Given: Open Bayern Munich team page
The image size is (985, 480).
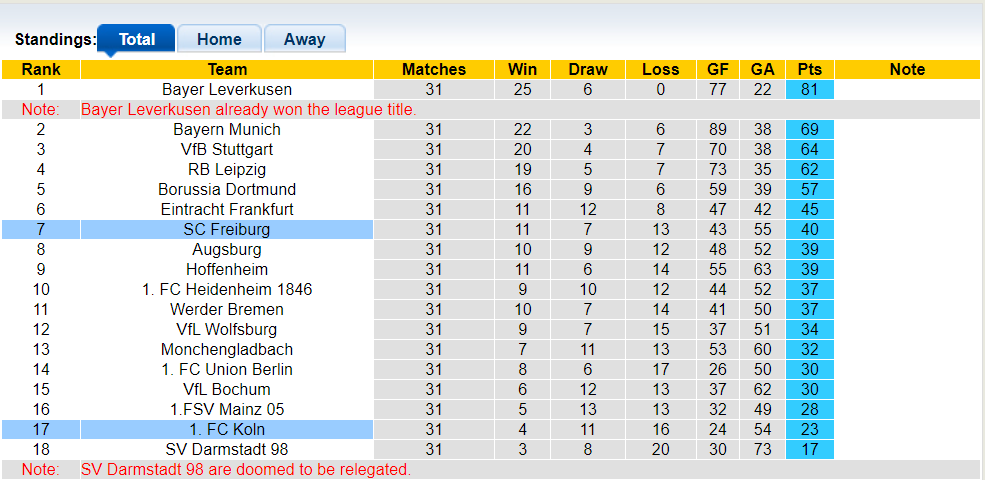Looking at the screenshot, I should (227, 129).
